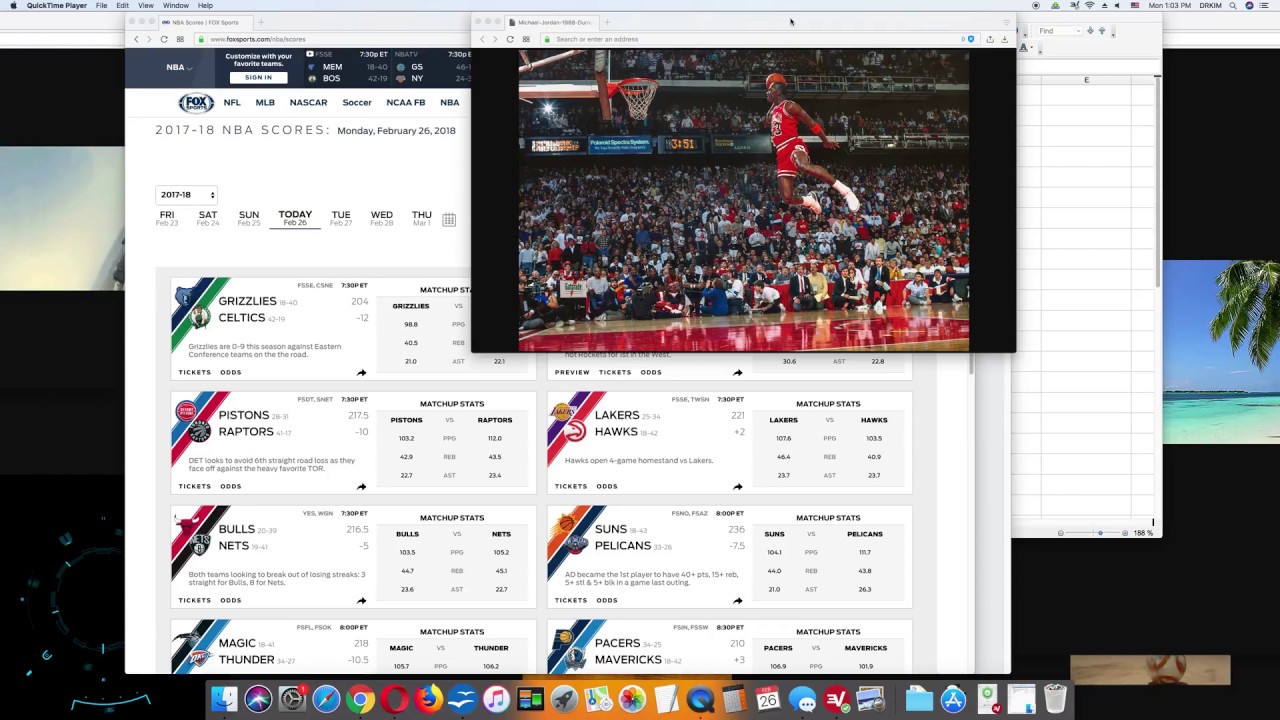Open the calendar date picker icon on scores page
Viewport: 1280px width, 720px height.
click(449, 219)
